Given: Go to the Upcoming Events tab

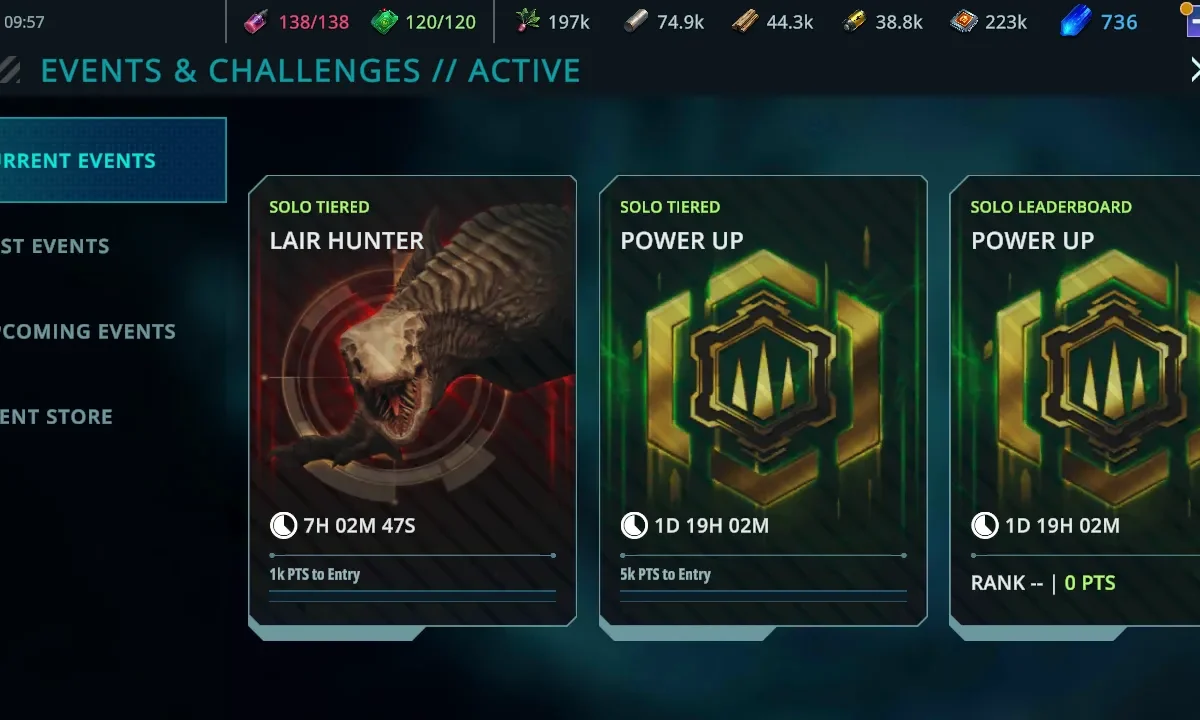Looking at the screenshot, I should pos(88,331).
